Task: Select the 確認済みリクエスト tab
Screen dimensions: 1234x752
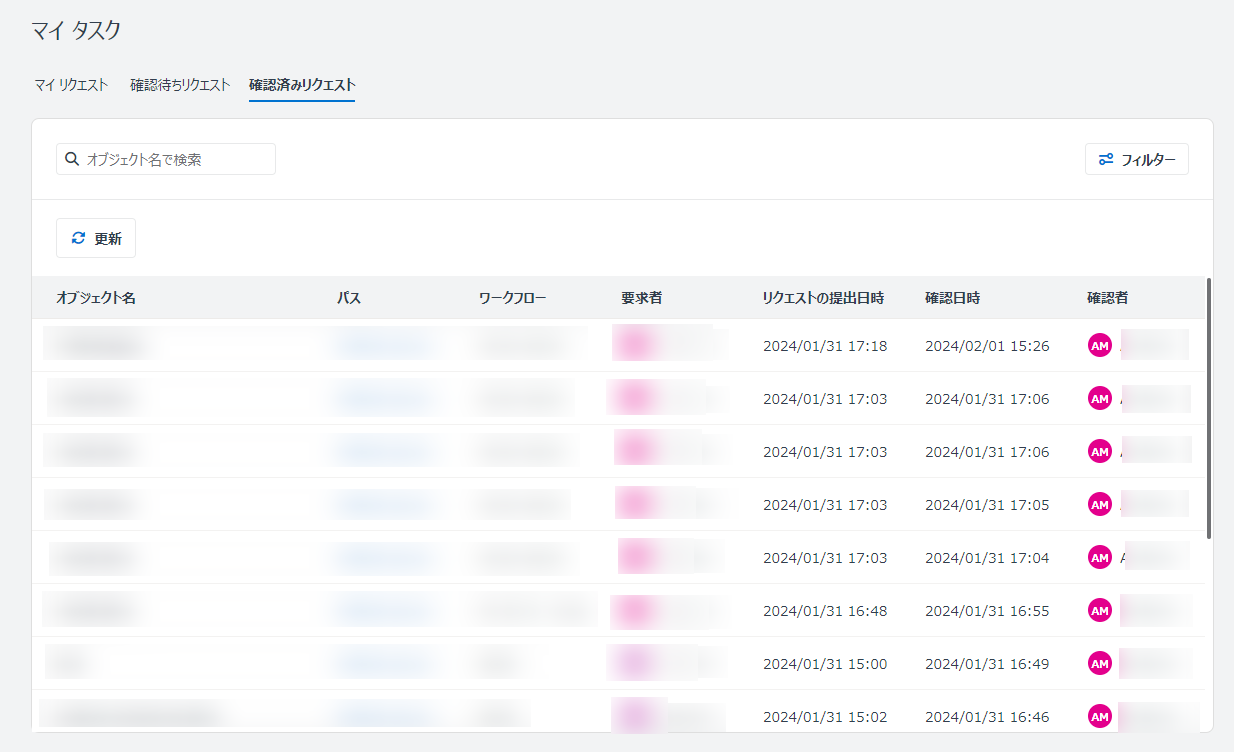Action: pos(302,85)
